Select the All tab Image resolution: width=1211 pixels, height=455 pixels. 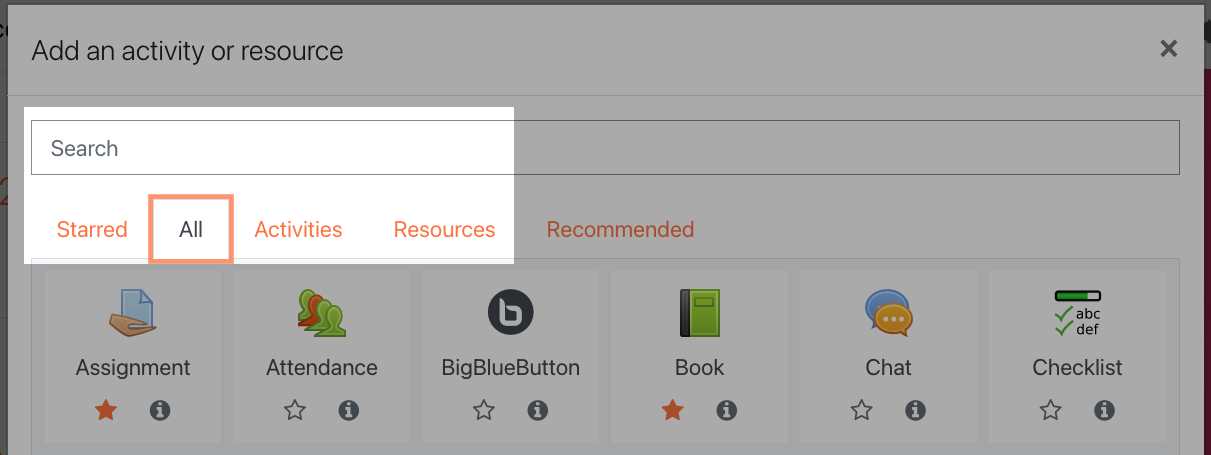pyautogui.click(x=191, y=230)
